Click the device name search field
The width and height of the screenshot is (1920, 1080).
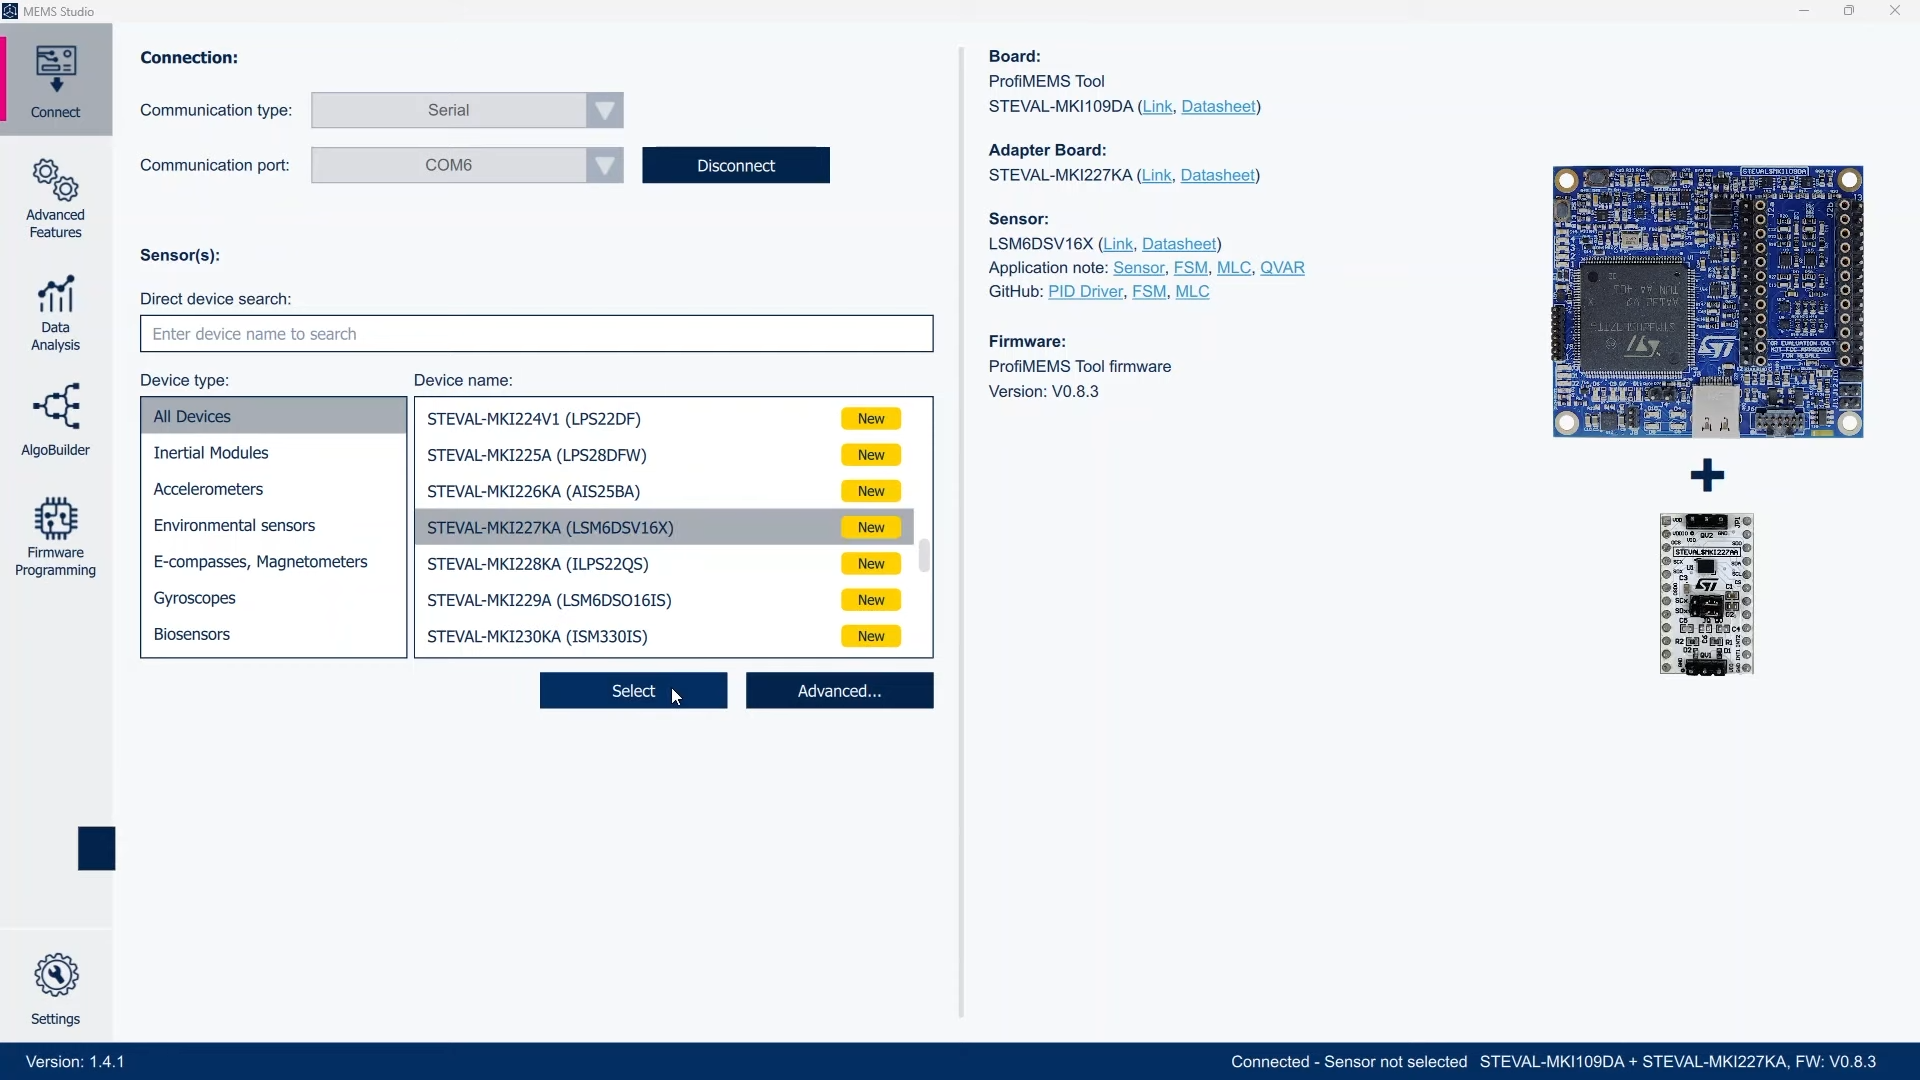pos(537,333)
